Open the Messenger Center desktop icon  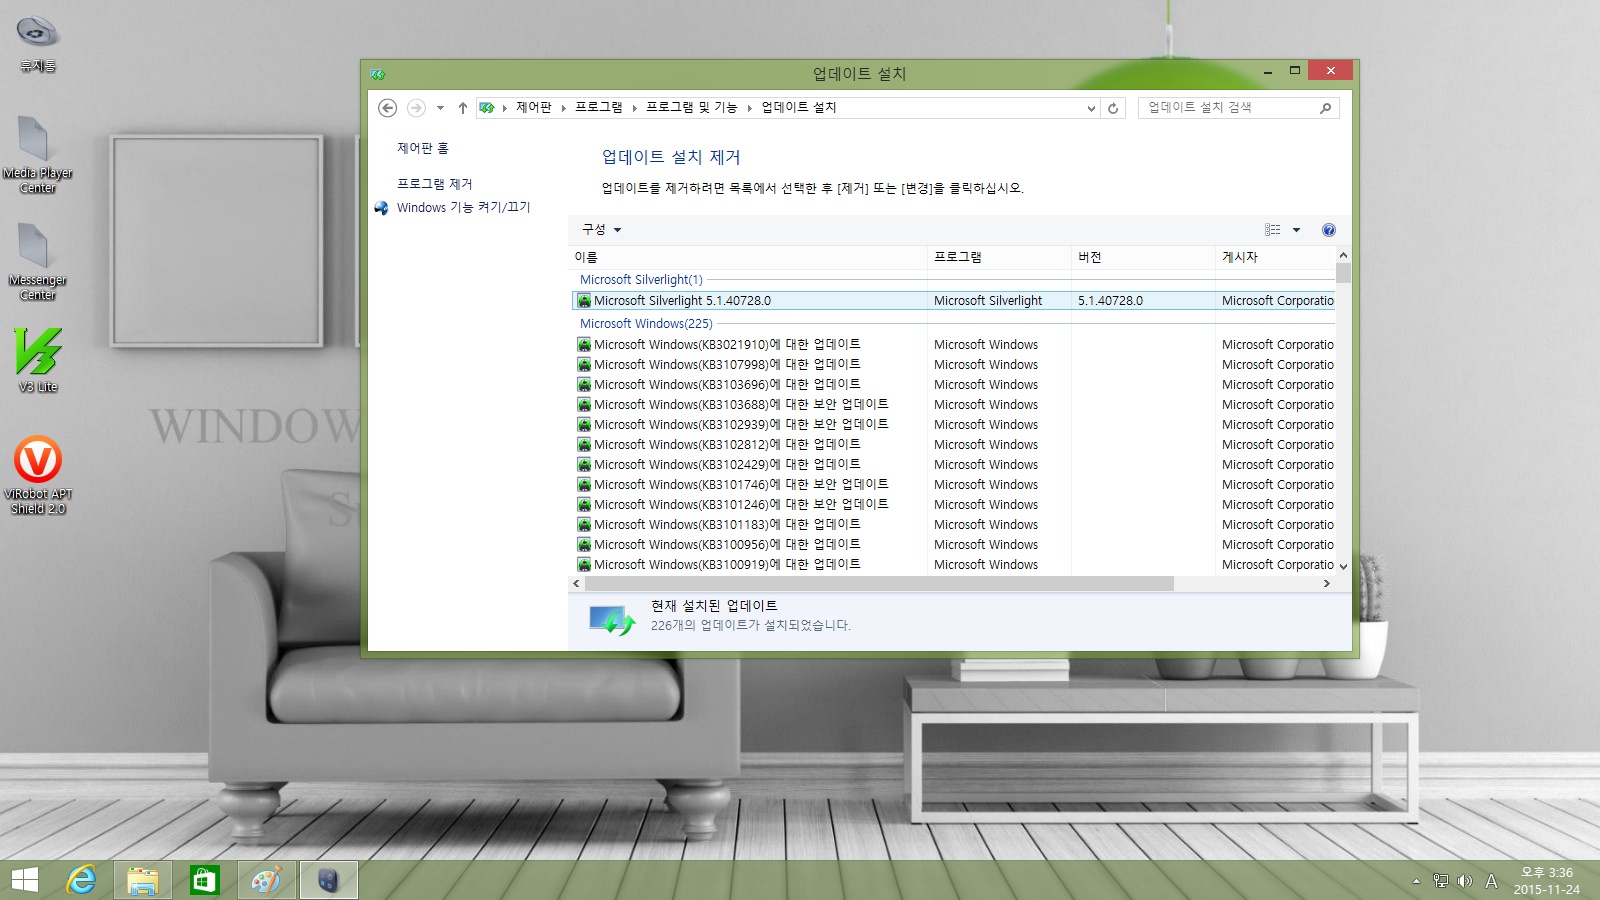point(38,260)
